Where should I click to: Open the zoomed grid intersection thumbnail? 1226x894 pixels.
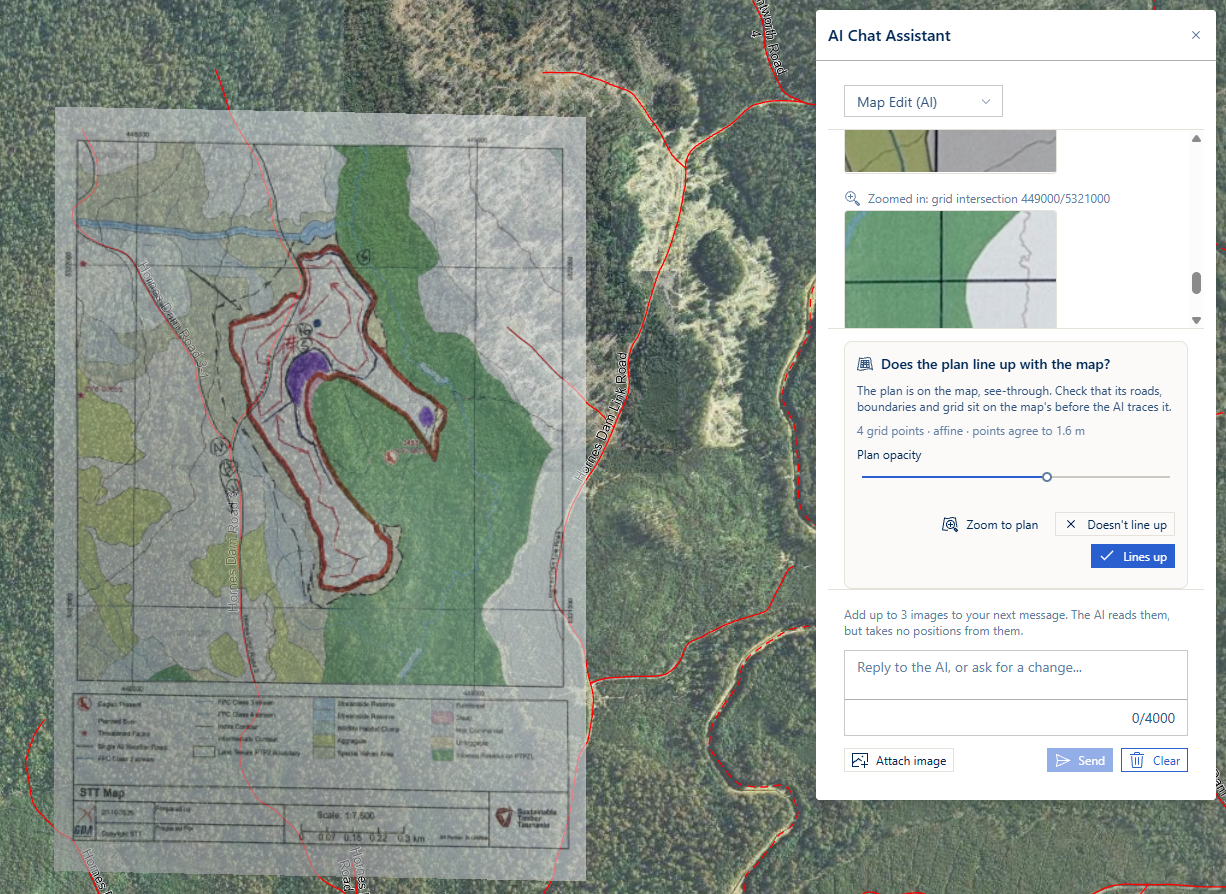[x=950, y=268]
